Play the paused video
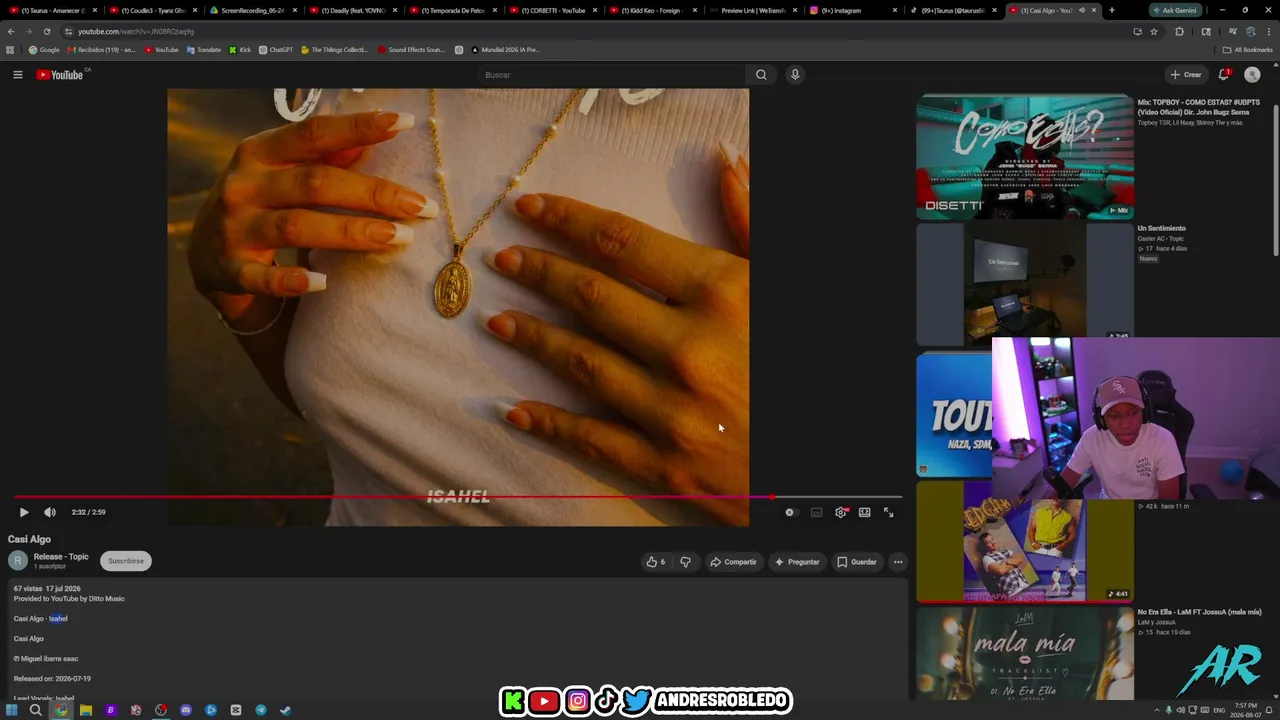 (24, 512)
